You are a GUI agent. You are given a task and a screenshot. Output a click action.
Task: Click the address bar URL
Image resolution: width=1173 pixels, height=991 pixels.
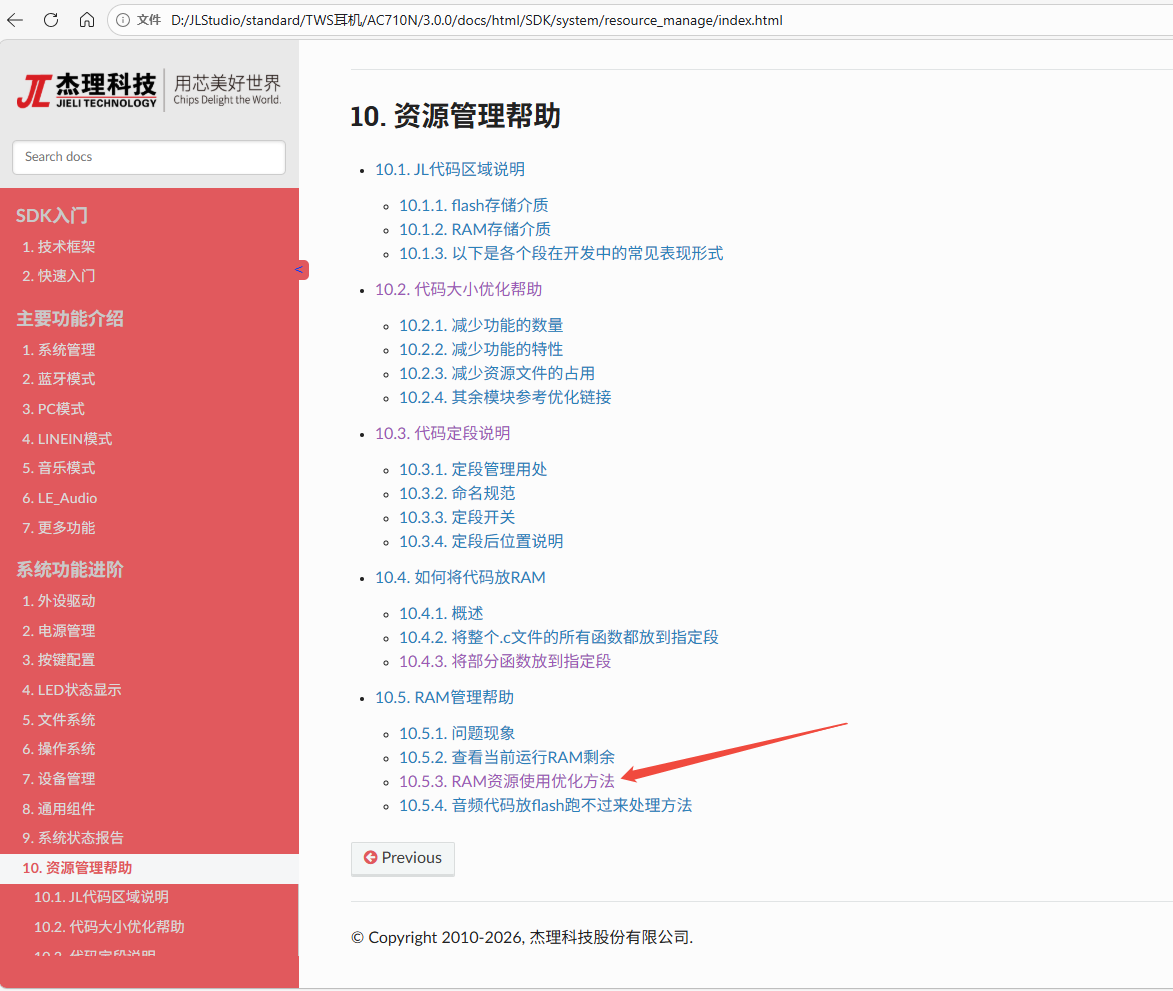click(477, 20)
